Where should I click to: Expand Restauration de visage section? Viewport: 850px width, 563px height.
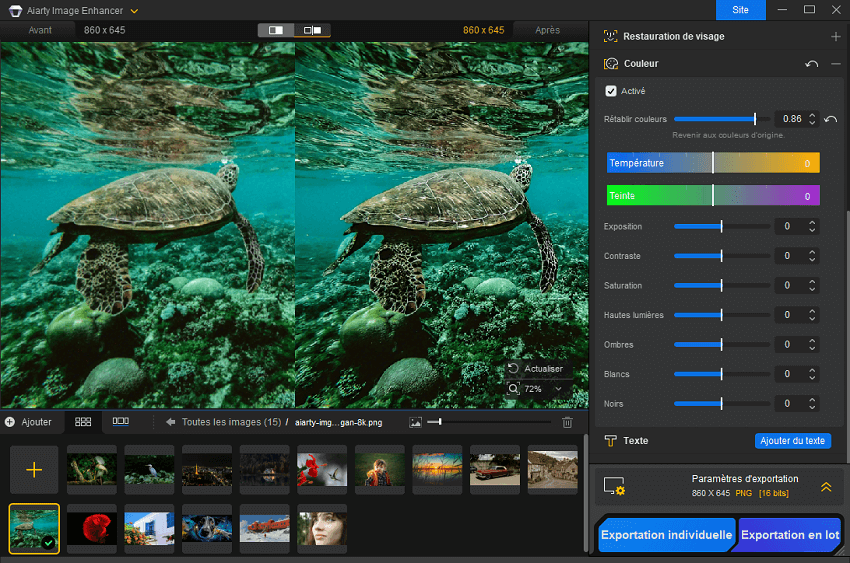(x=835, y=37)
